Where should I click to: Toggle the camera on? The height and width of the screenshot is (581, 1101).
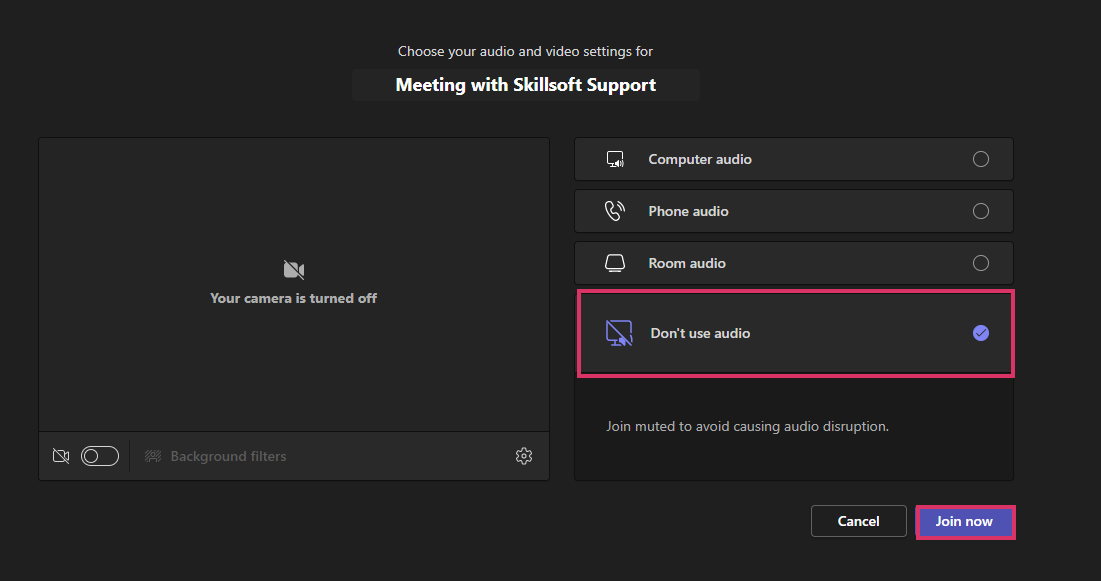(99, 455)
